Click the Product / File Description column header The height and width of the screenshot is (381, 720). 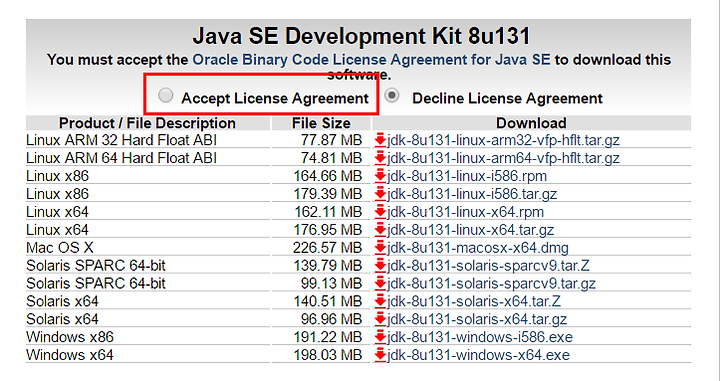pyautogui.click(x=147, y=123)
